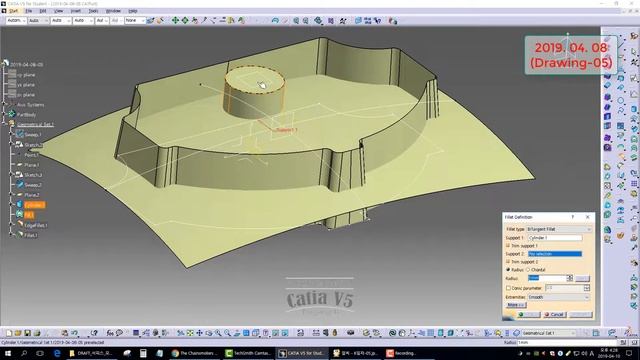
Task: Select Geometrical Set.1 in the tree
Action: pyautogui.click(x=35, y=124)
